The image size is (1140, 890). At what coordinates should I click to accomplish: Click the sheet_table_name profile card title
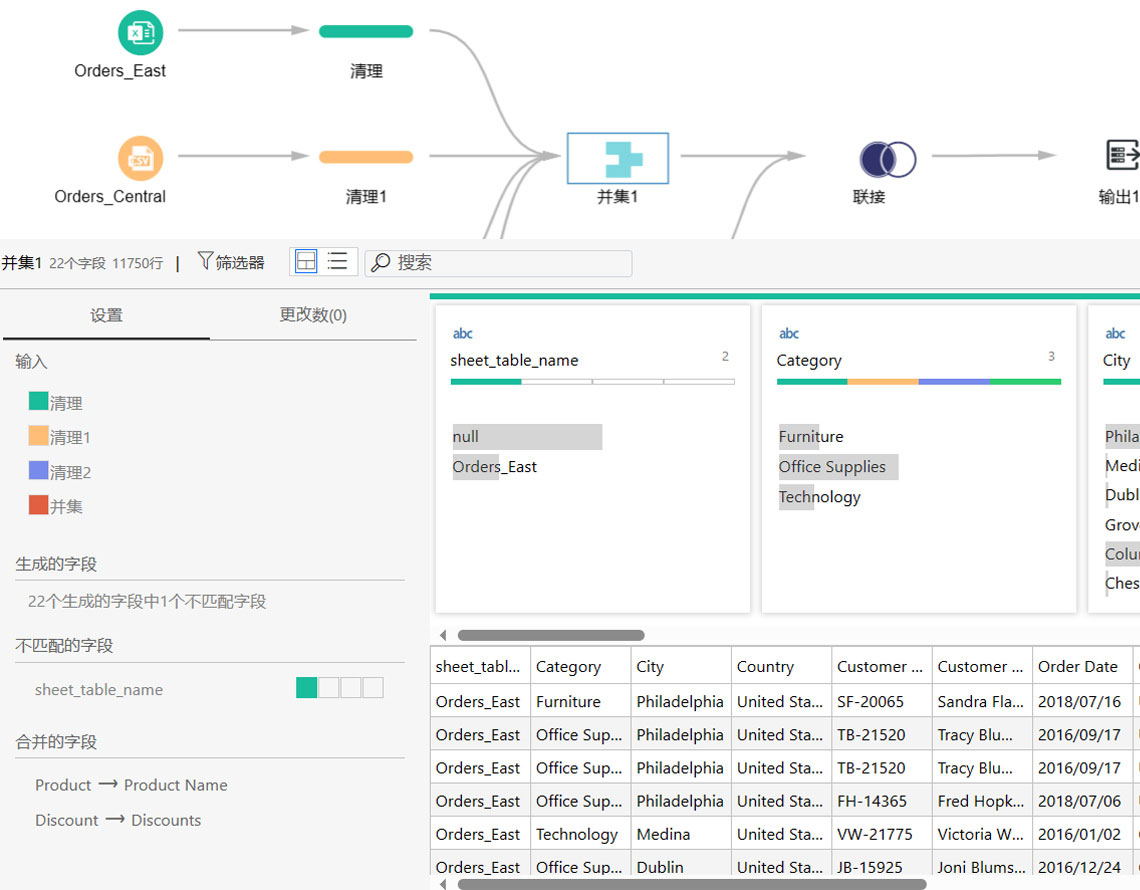(x=514, y=361)
